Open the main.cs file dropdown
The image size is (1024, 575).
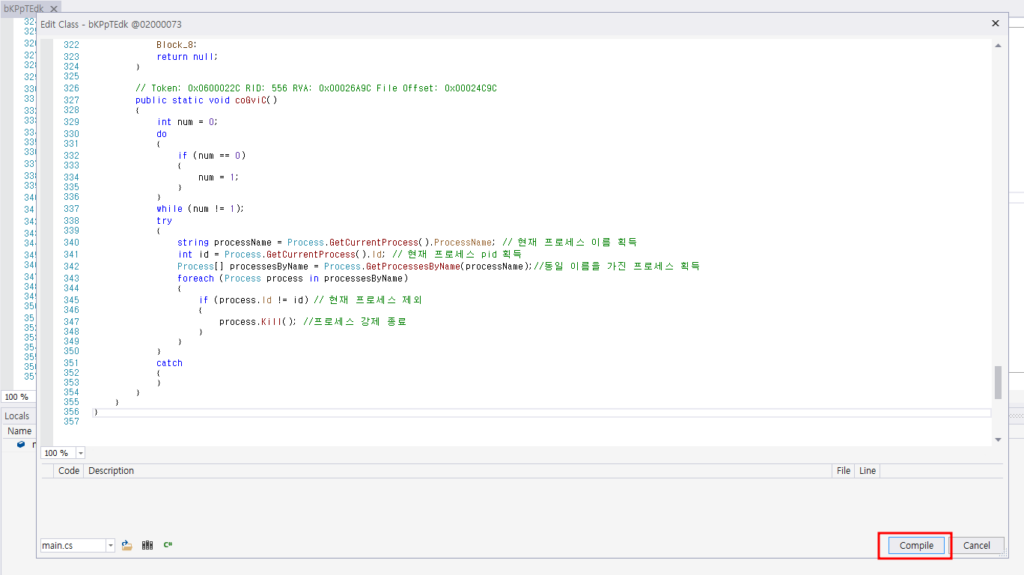[110, 546]
